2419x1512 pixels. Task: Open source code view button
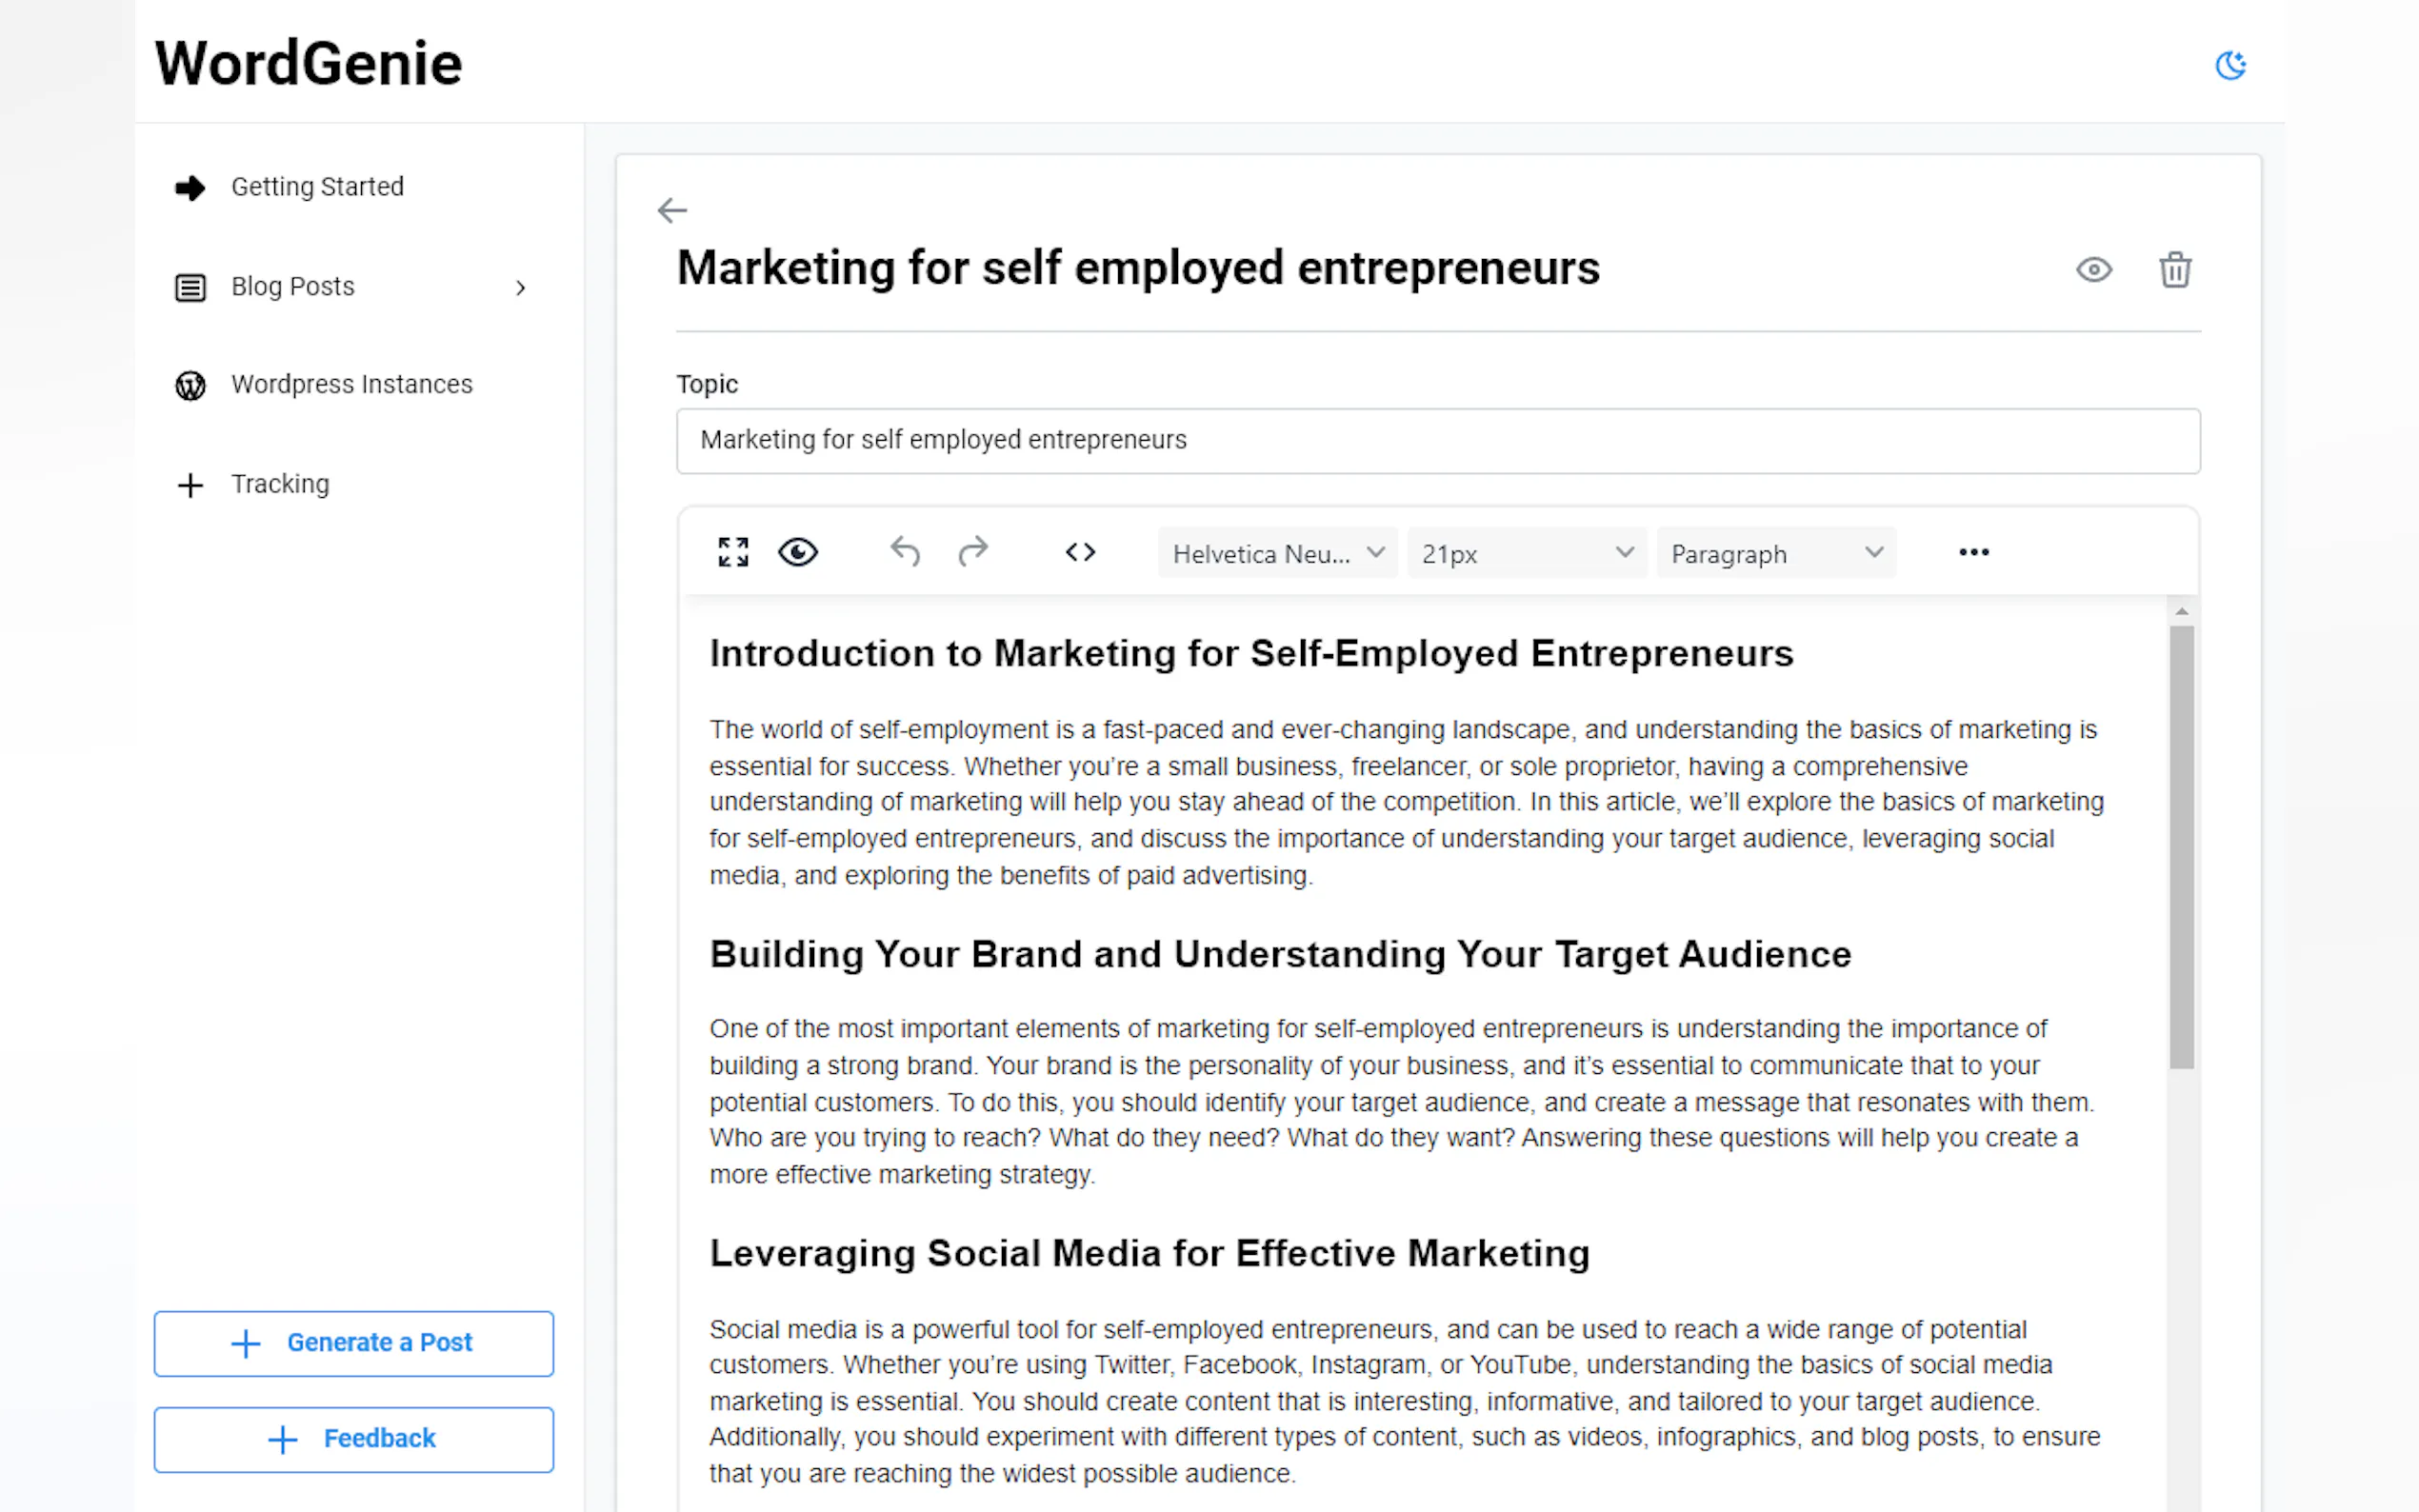pyautogui.click(x=1080, y=552)
